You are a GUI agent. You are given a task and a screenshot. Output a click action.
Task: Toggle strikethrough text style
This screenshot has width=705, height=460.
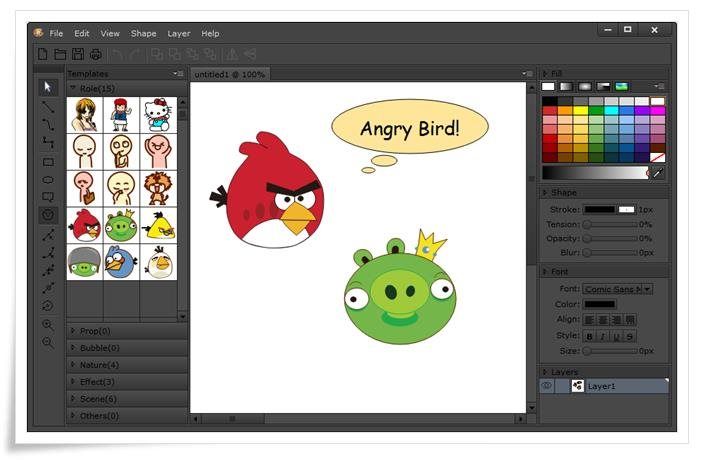630,336
